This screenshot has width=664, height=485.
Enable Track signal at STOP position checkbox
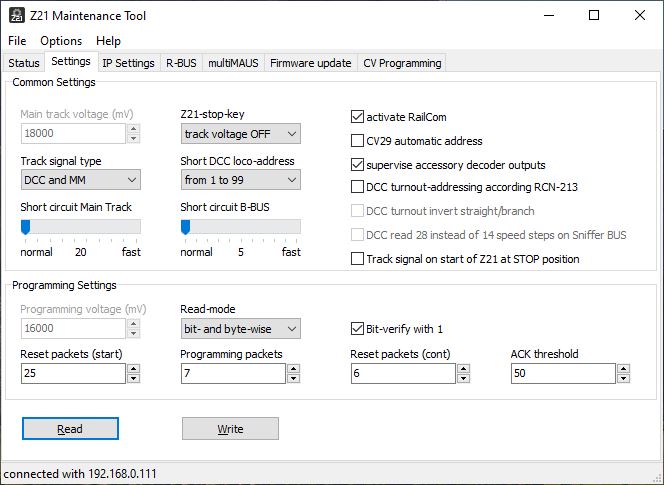[358, 259]
